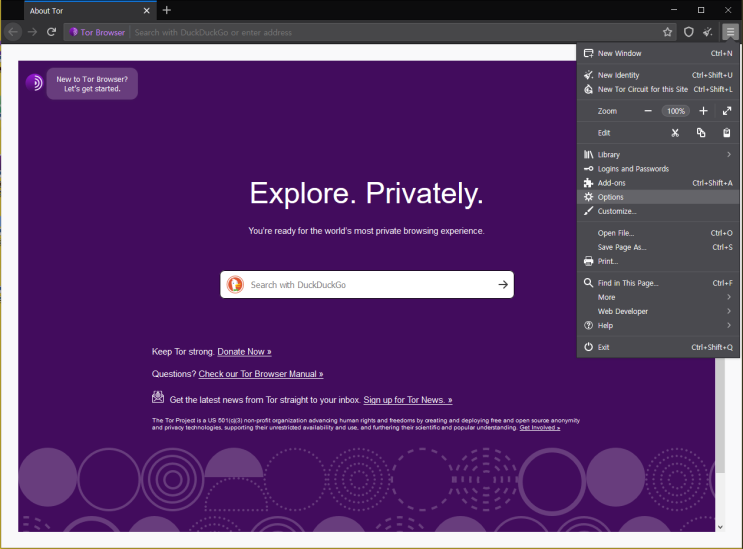743x549 pixels.
Task: Reset zoom via the 100% indicator
Action: tap(676, 111)
